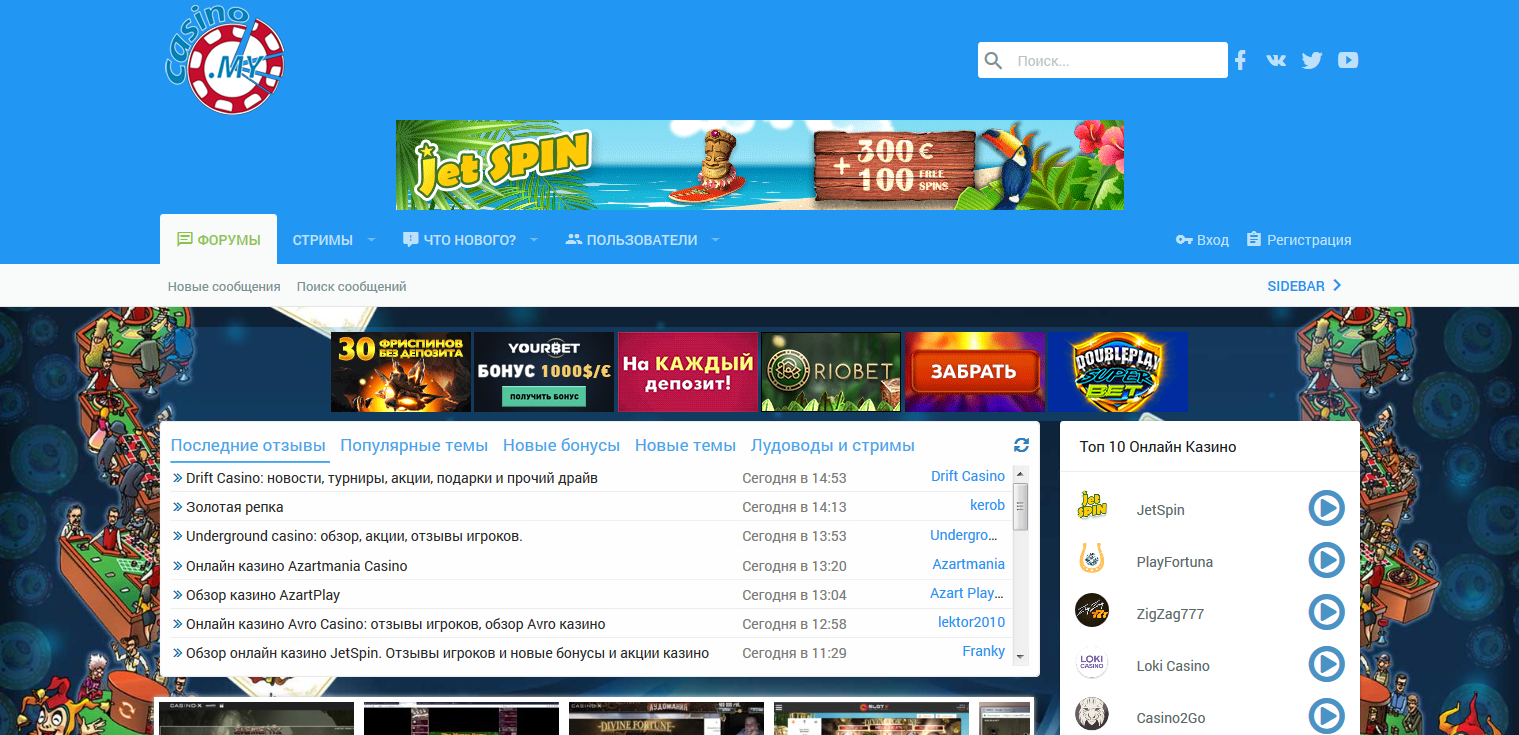
Task: Click the Loki Casino logo
Action: pos(1092,662)
